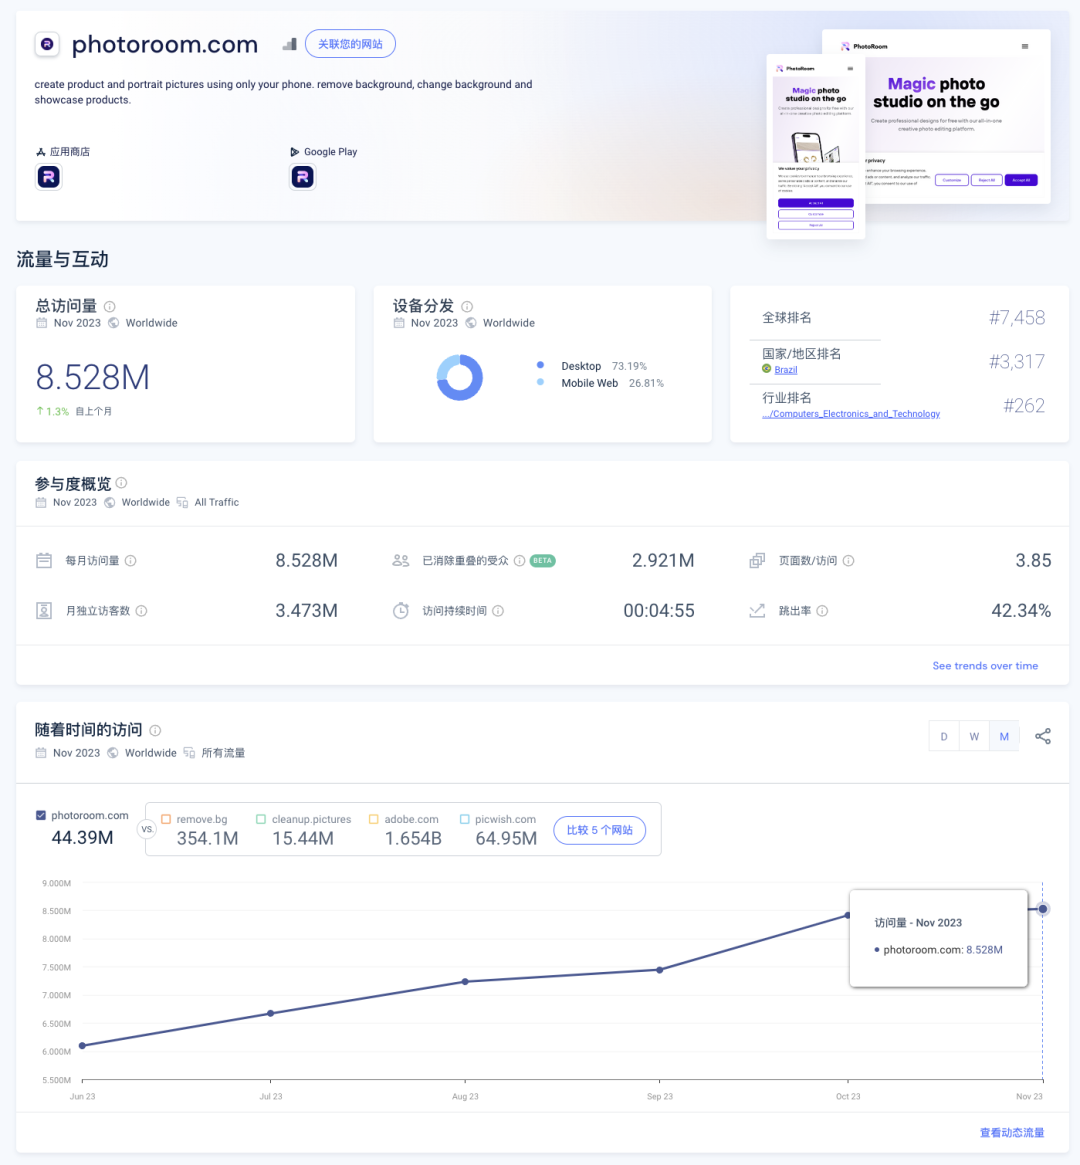Select the monthly (M) view tab
This screenshot has width=1080, height=1165.
(1004, 736)
